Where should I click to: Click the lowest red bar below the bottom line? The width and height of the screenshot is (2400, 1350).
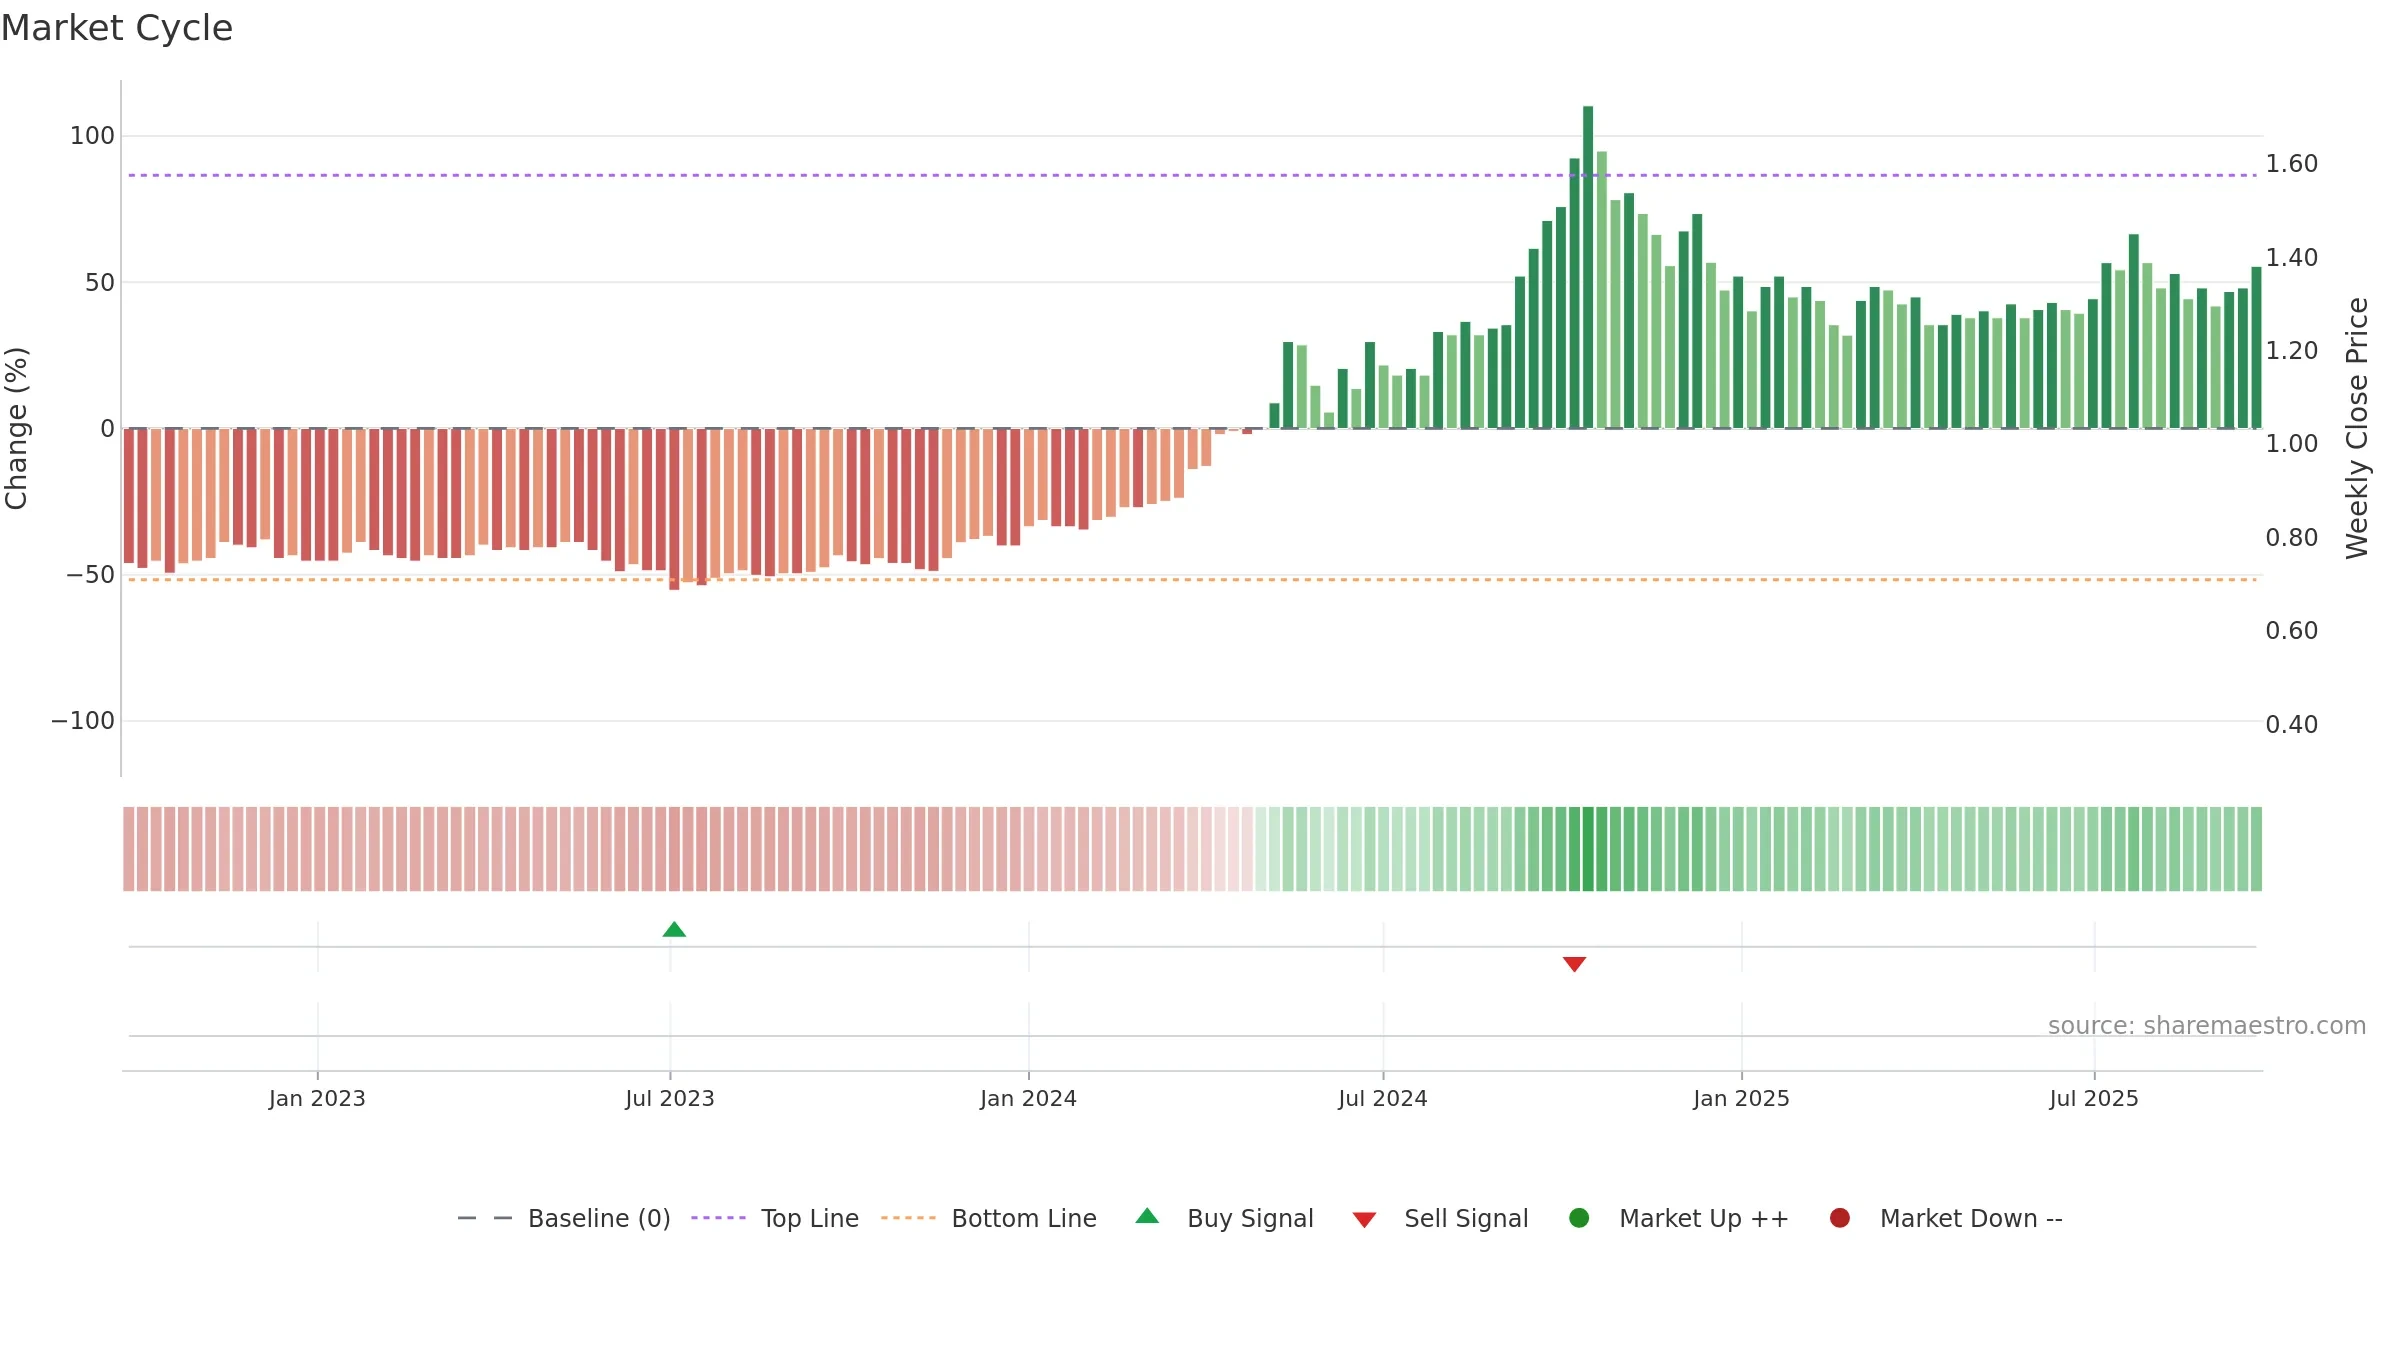674,509
